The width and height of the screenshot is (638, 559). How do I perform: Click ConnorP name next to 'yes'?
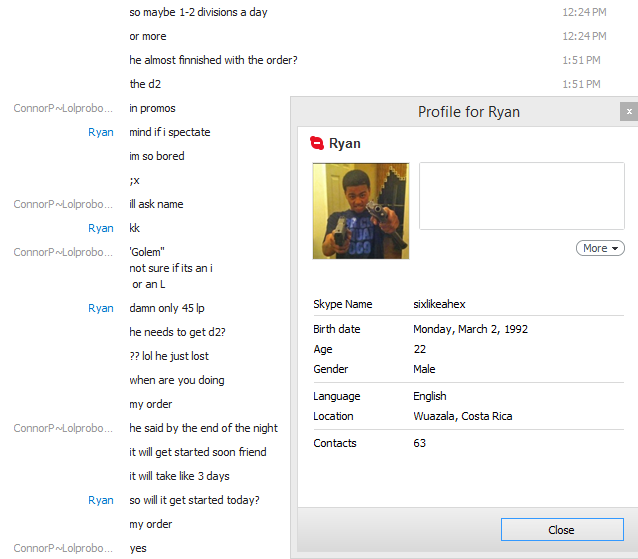[x=63, y=548]
